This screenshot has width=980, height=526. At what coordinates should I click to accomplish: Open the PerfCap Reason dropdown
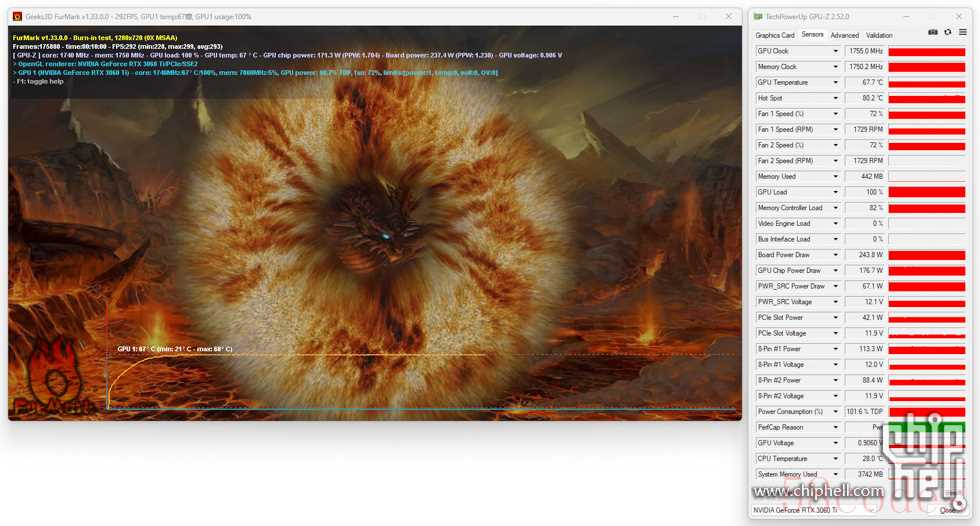click(835, 427)
